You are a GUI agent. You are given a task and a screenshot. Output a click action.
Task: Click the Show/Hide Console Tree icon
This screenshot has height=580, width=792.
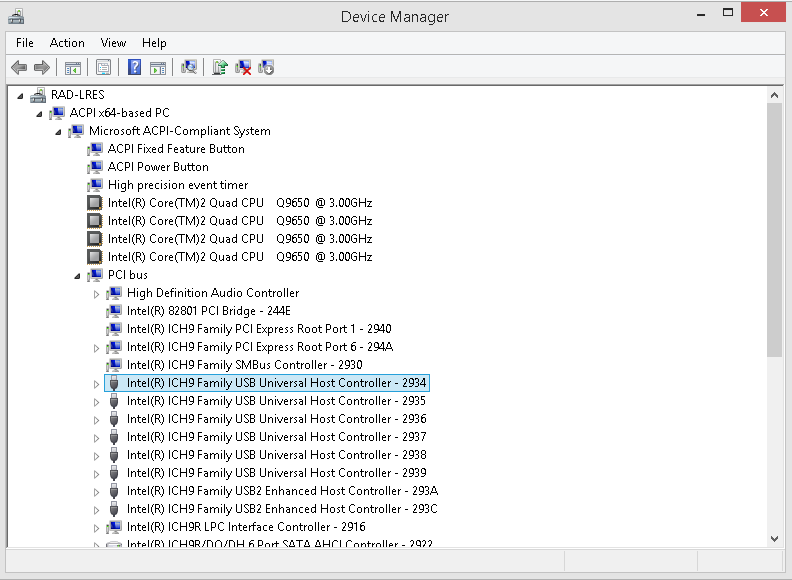[72, 67]
